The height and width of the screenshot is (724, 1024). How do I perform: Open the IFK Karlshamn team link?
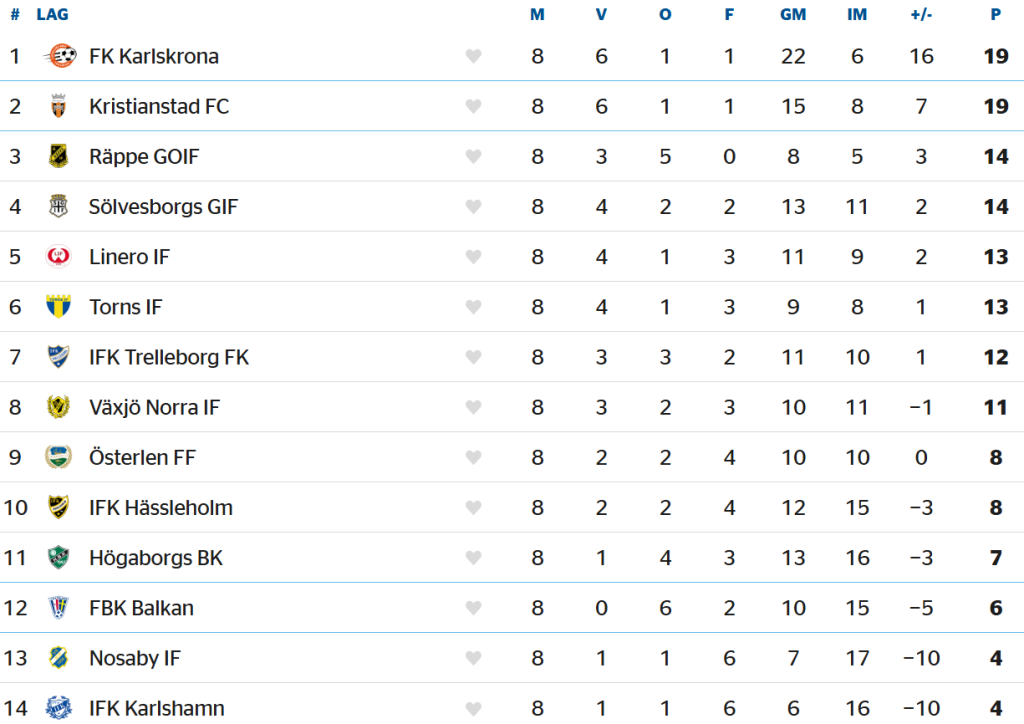[x=156, y=708]
